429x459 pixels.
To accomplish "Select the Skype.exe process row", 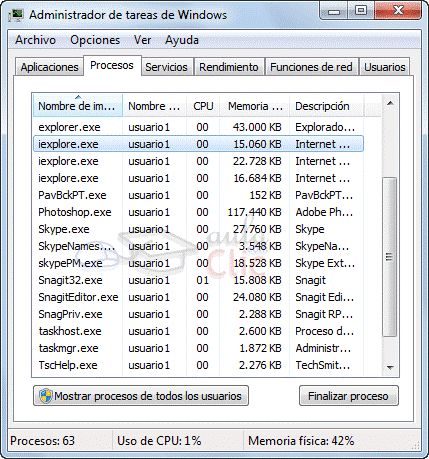I will [x=198, y=229].
